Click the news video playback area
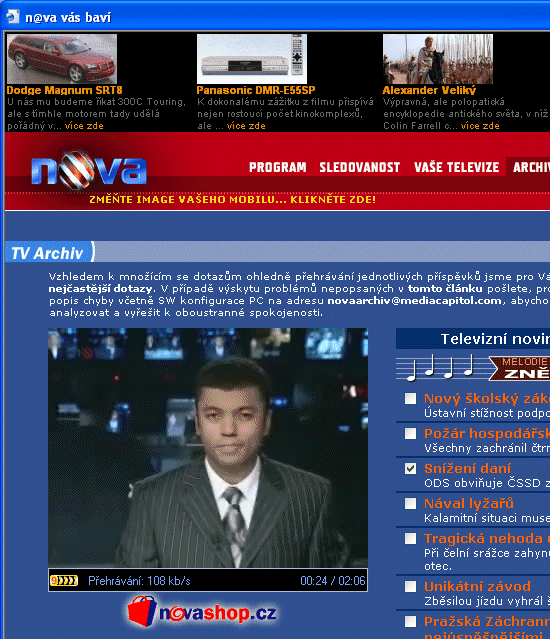Viewport: 550px width, 639px height. pos(208,448)
